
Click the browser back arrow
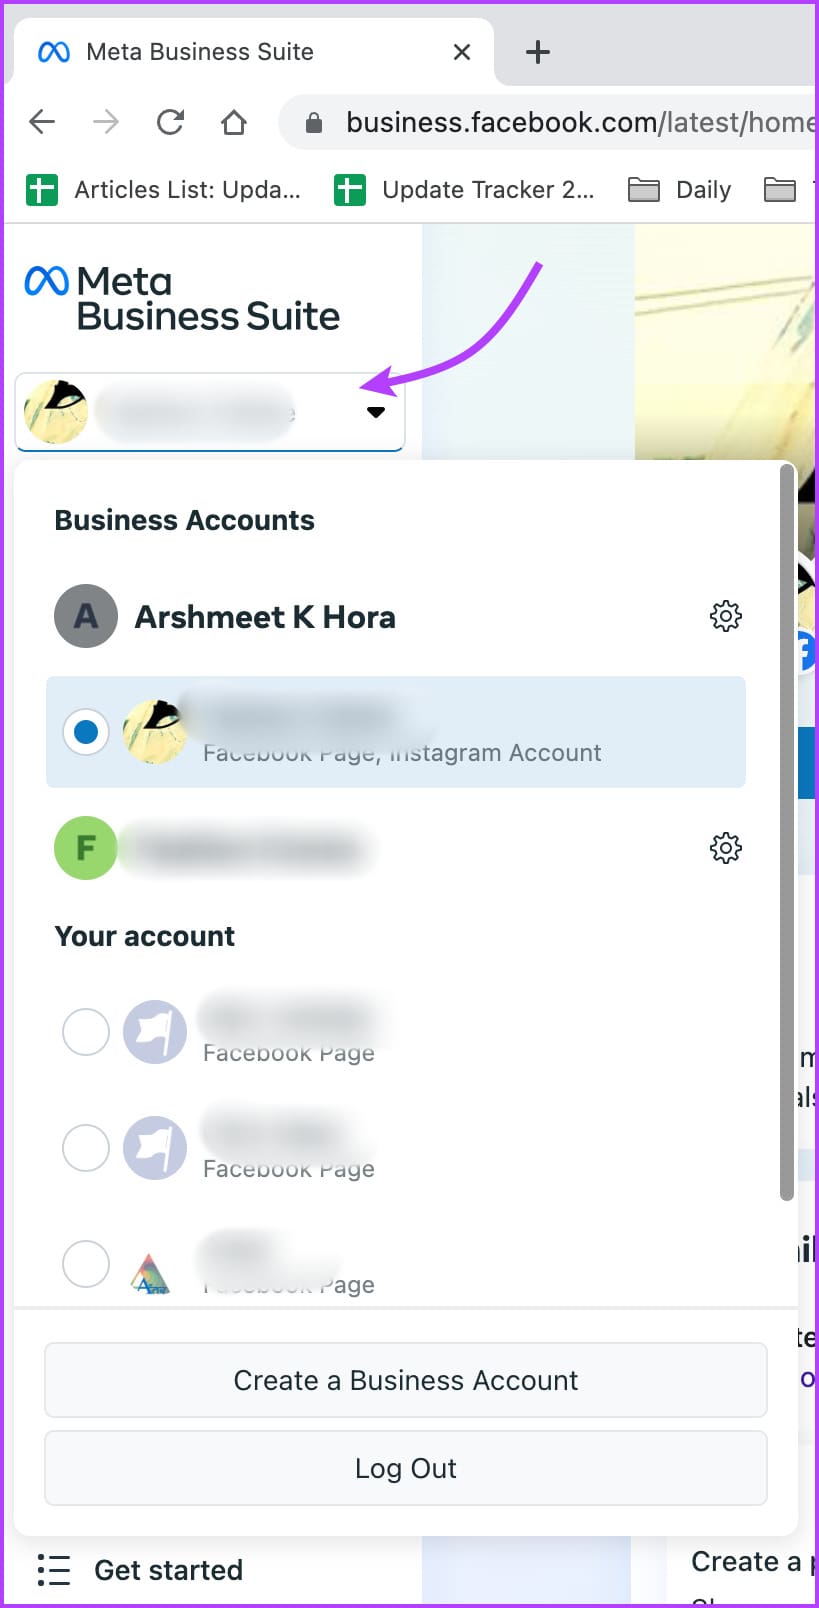(42, 122)
